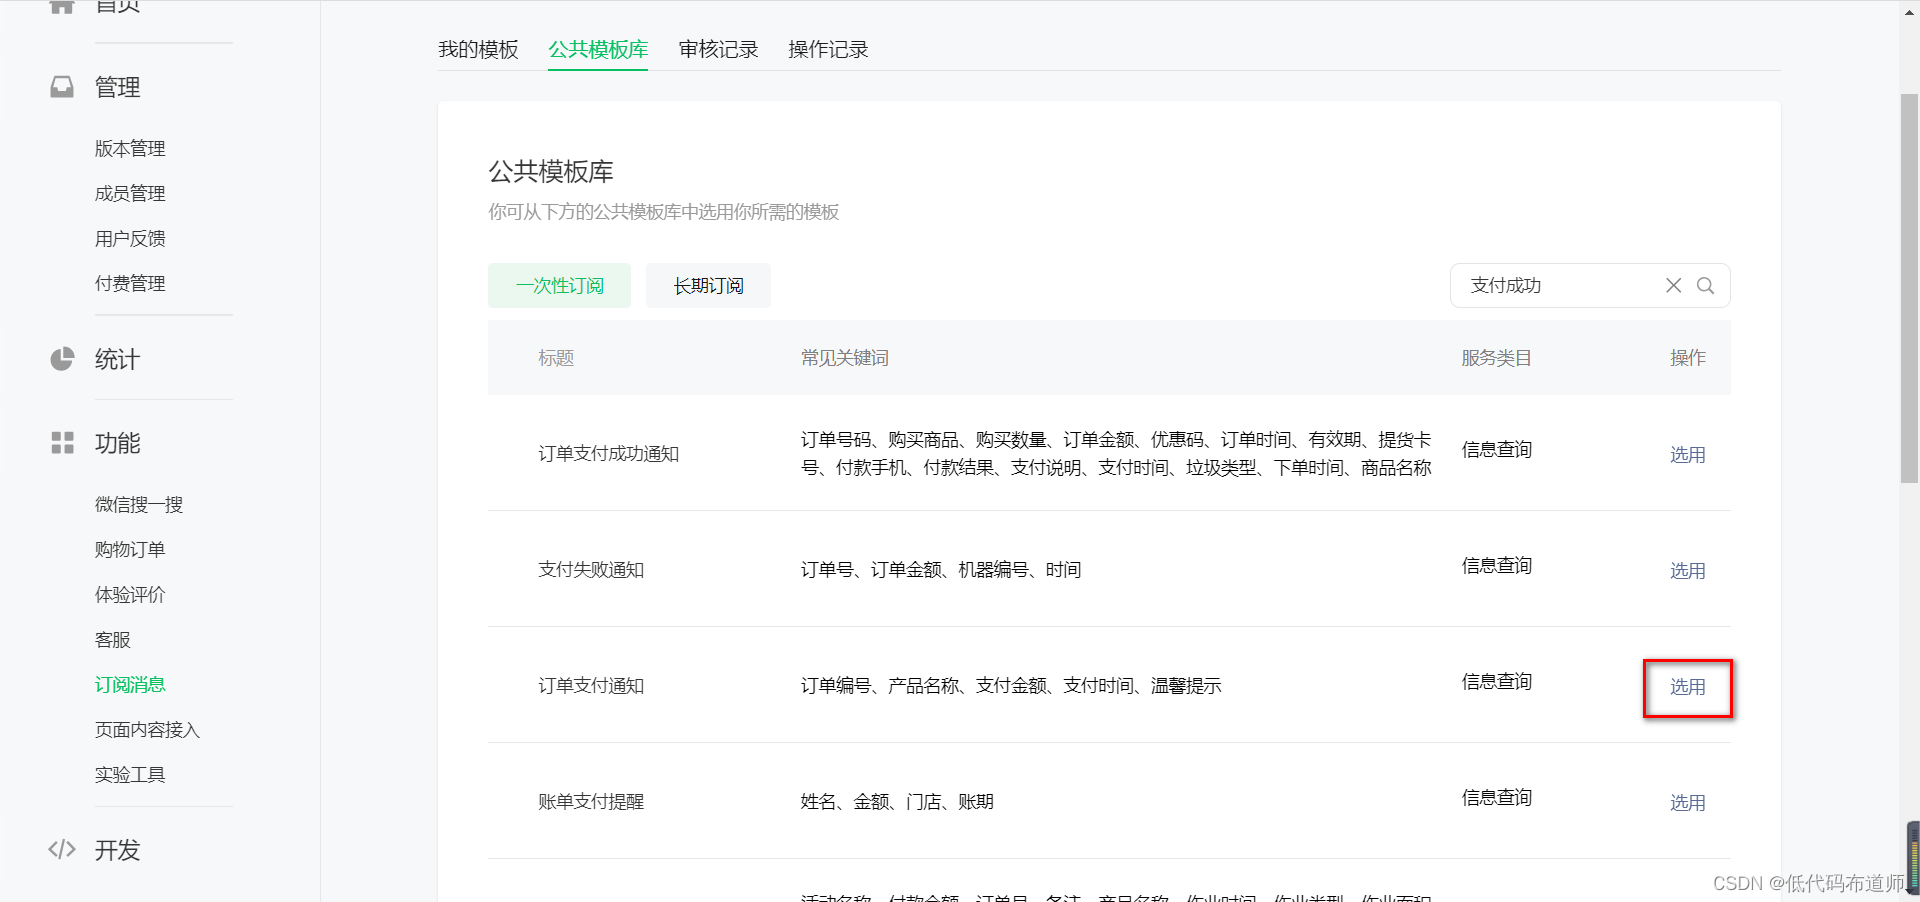
Task: Switch to the 审核记录 tab
Action: tap(718, 49)
